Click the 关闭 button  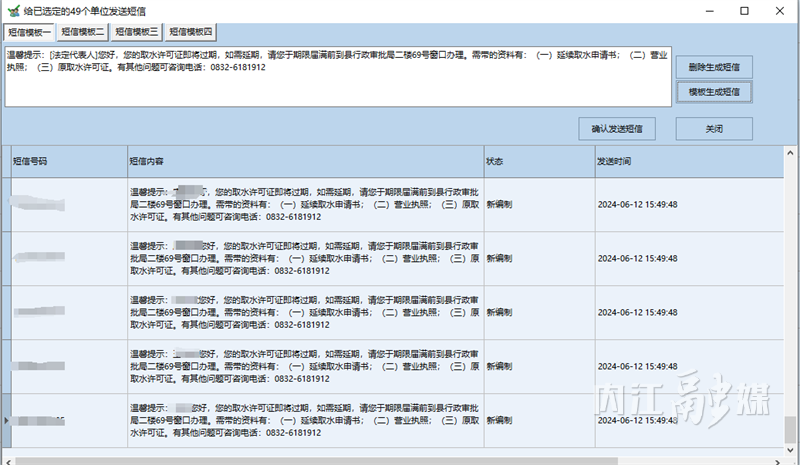(714, 129)
